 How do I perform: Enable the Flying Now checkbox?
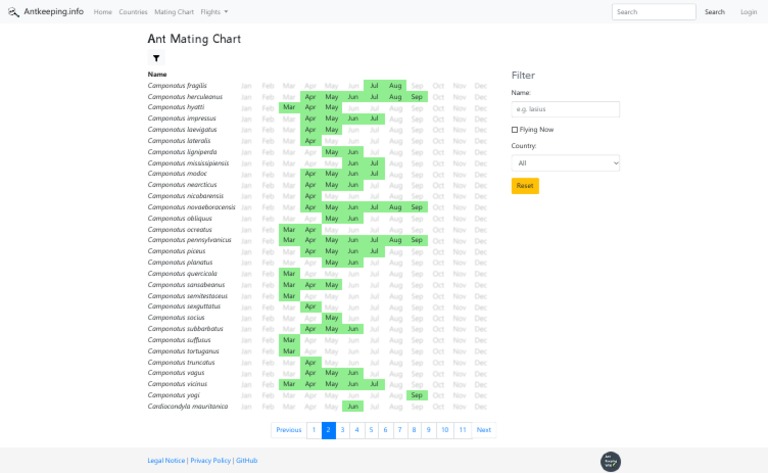tap(515, 129)
